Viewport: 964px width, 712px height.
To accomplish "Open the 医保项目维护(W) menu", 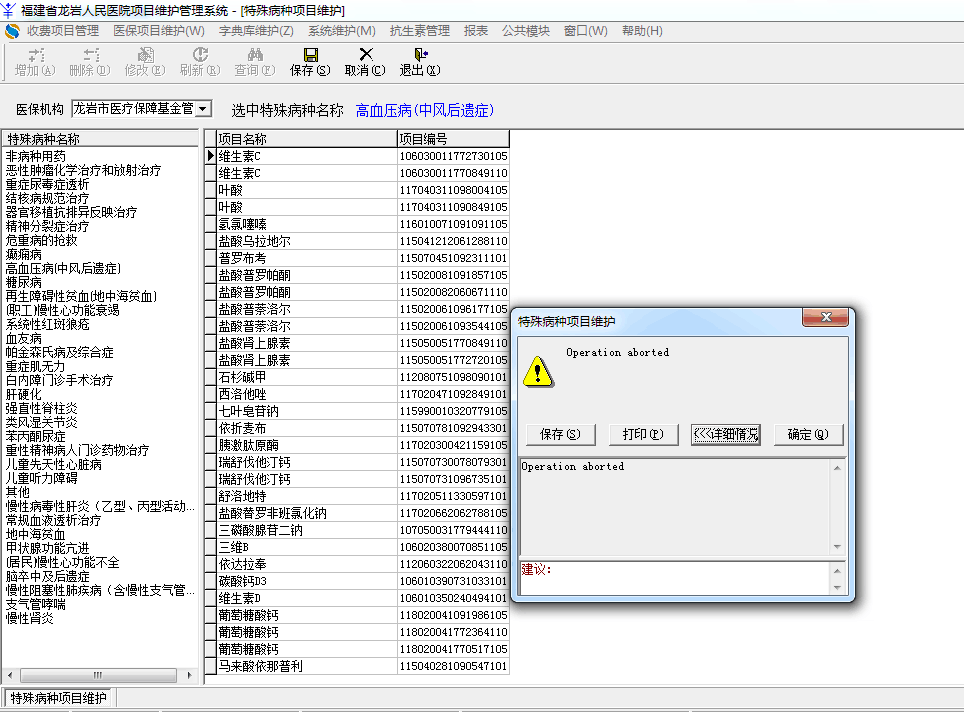I will point(159,31).
